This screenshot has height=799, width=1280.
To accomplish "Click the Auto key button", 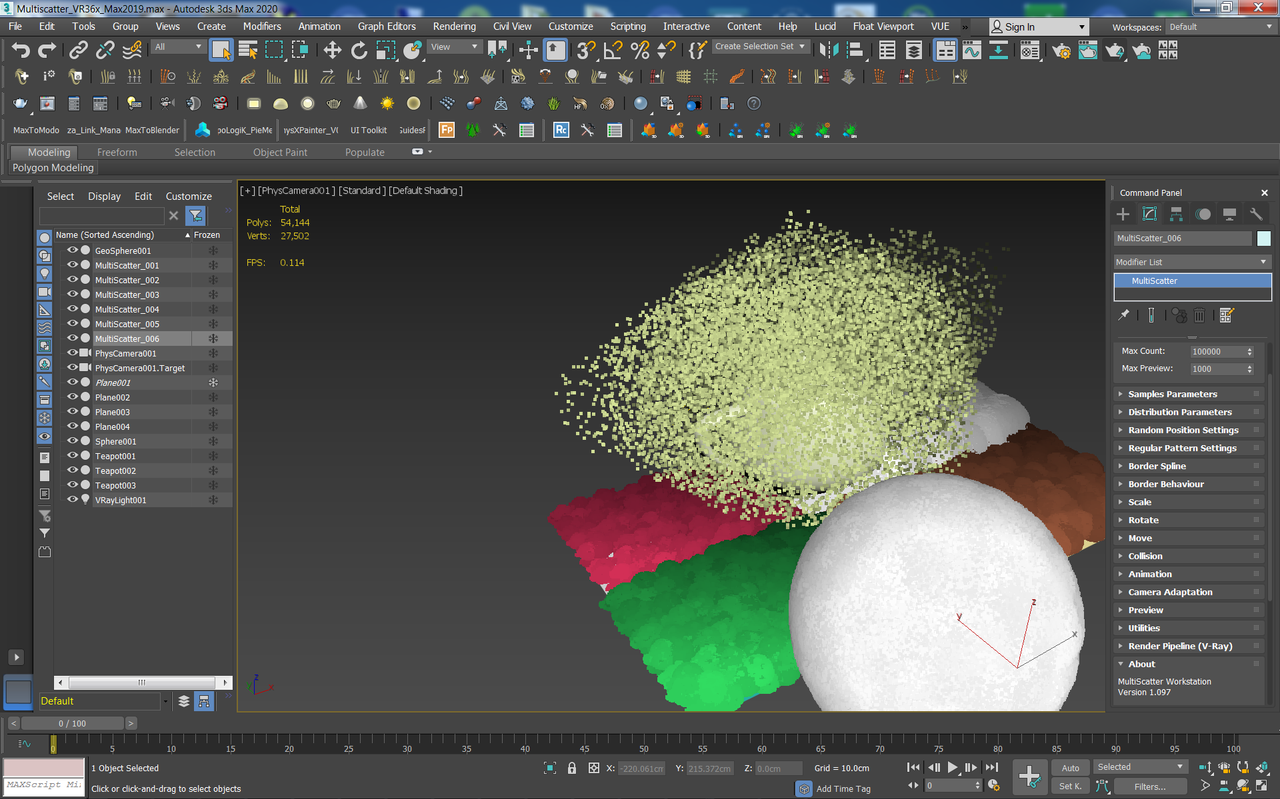I will coord(1070,768).
